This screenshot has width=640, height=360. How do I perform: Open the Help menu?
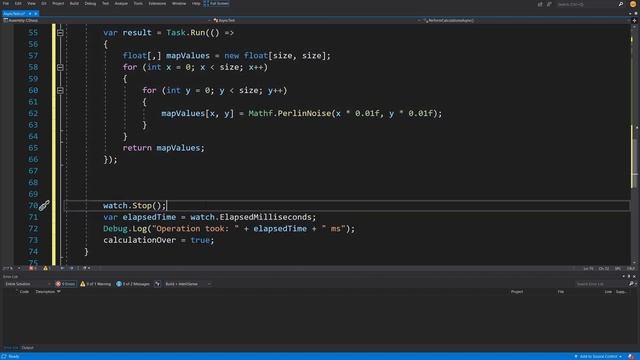[196, 4]
